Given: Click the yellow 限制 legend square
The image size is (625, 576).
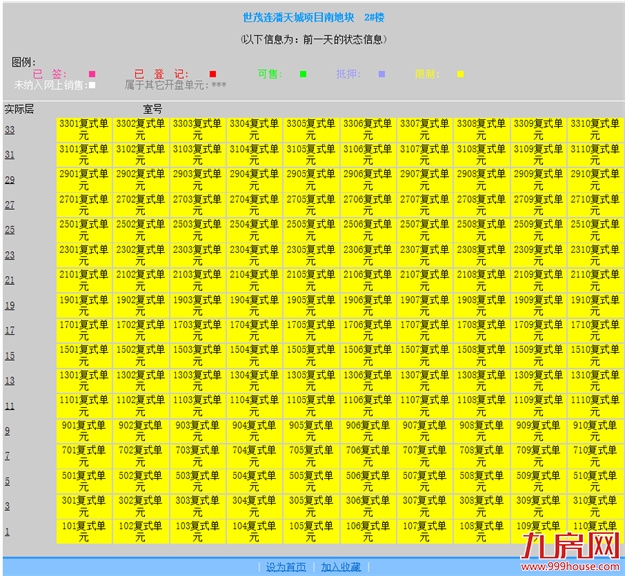Looking at the screenshot, I should [x=460, y=74].
